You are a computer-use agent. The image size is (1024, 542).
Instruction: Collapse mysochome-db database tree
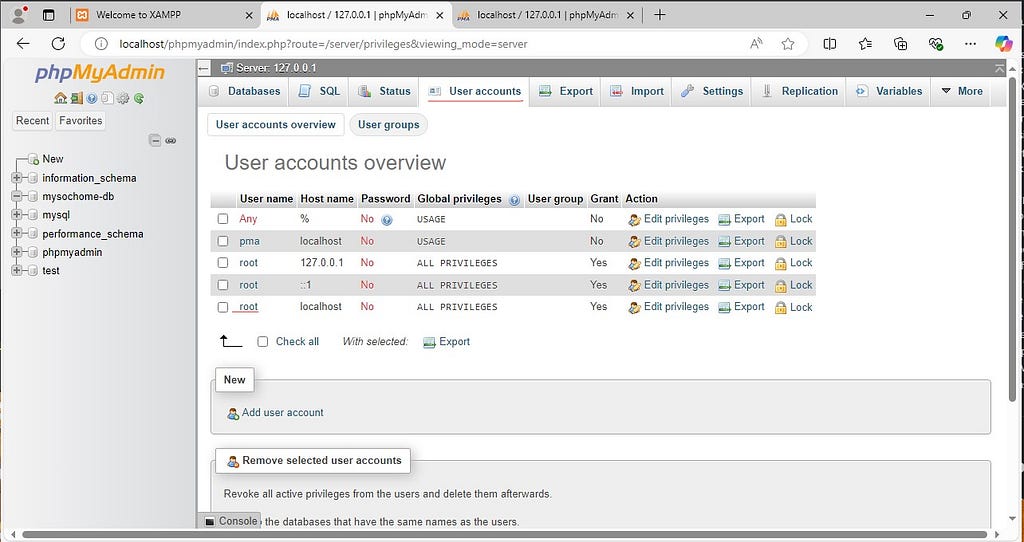(x=16, y=197)
